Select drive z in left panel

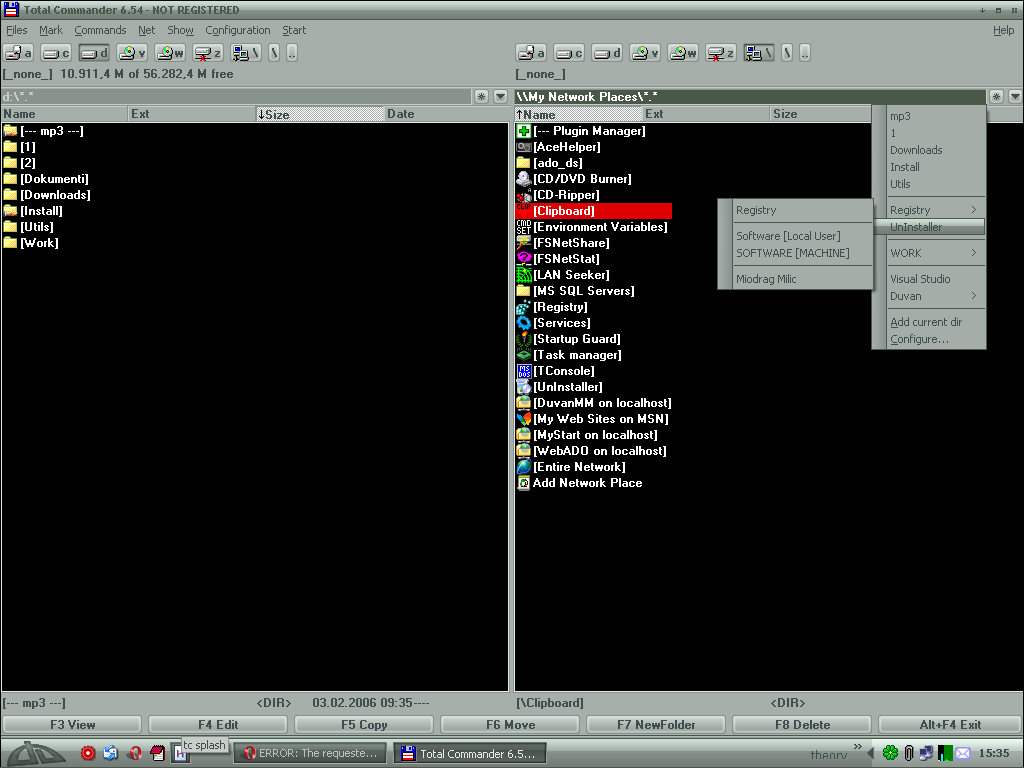pos(208,53)
